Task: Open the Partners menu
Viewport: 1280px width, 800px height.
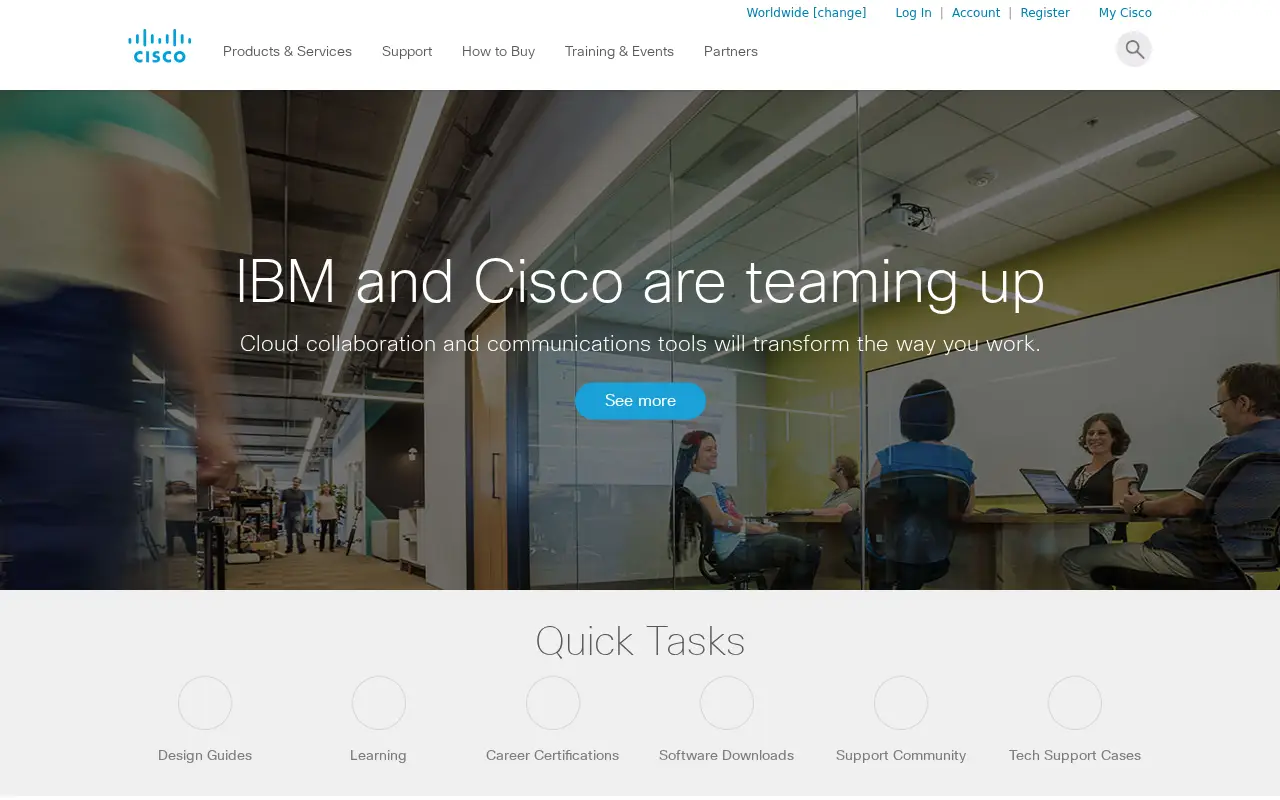Action: (731, 51)
